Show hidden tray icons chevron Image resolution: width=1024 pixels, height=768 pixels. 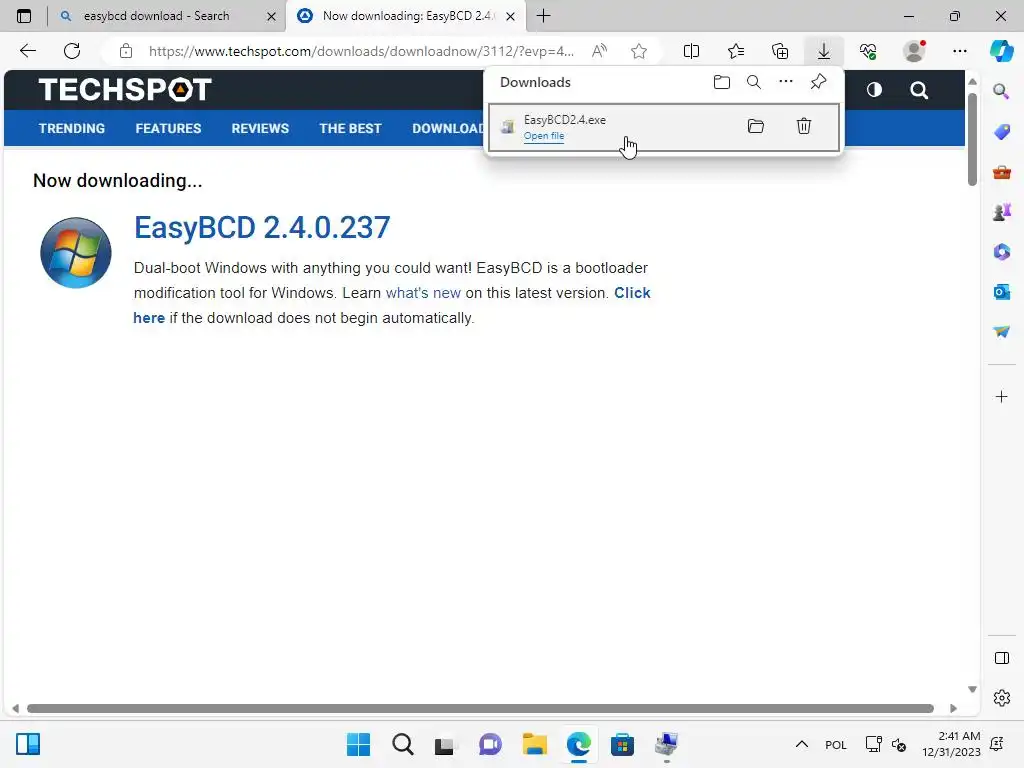click(x=801, y=744)
